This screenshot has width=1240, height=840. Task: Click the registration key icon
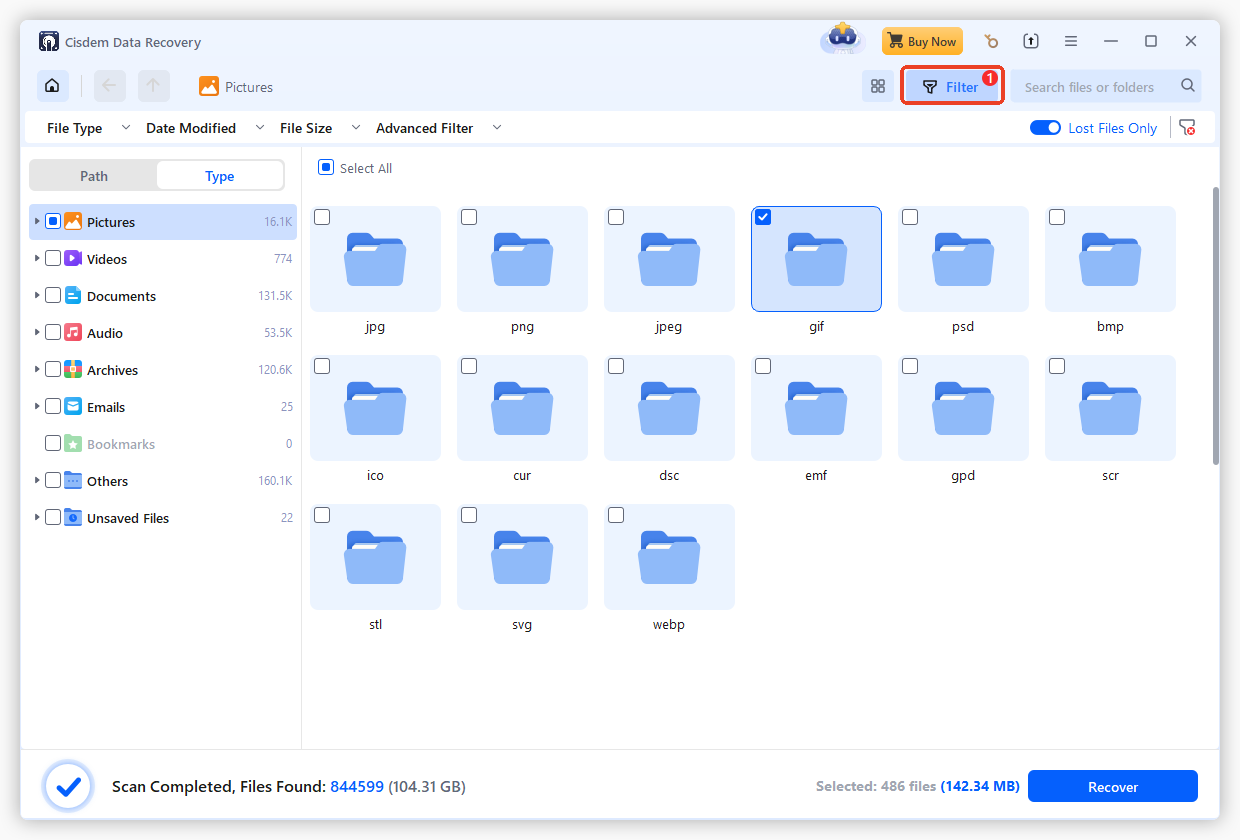(990, 41)
